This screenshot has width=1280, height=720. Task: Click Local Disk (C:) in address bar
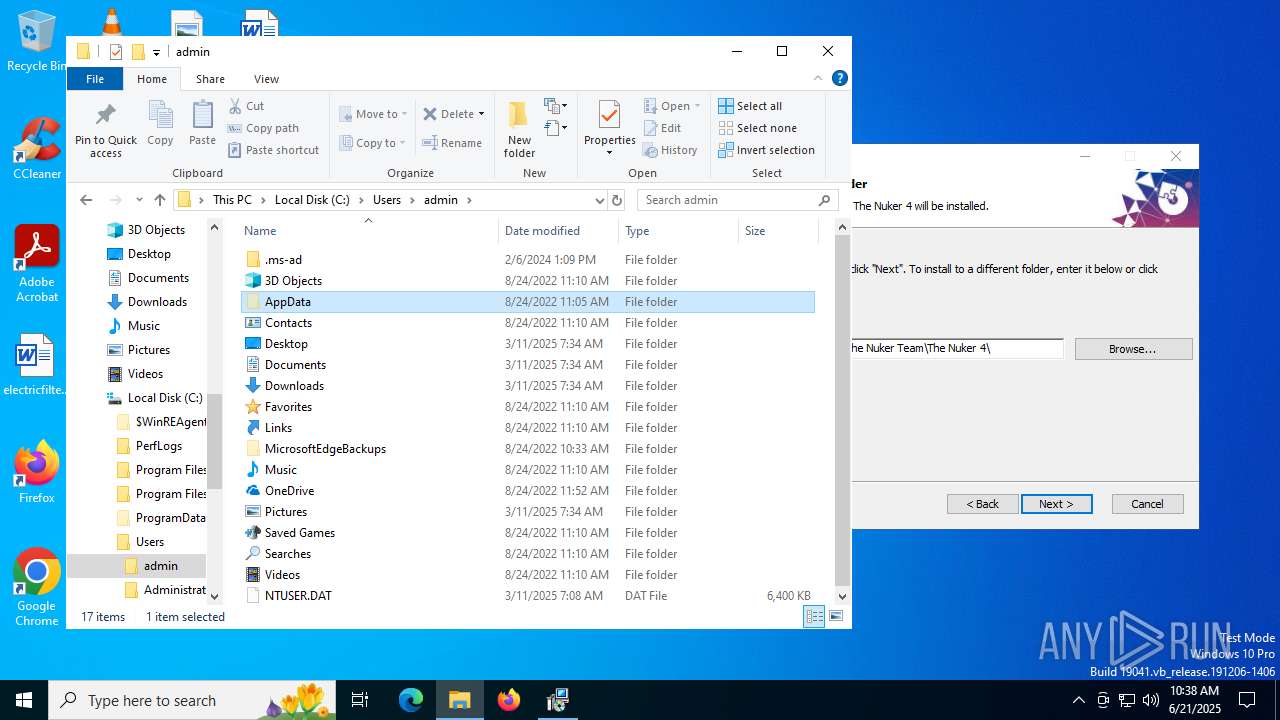tap(312, 200)
